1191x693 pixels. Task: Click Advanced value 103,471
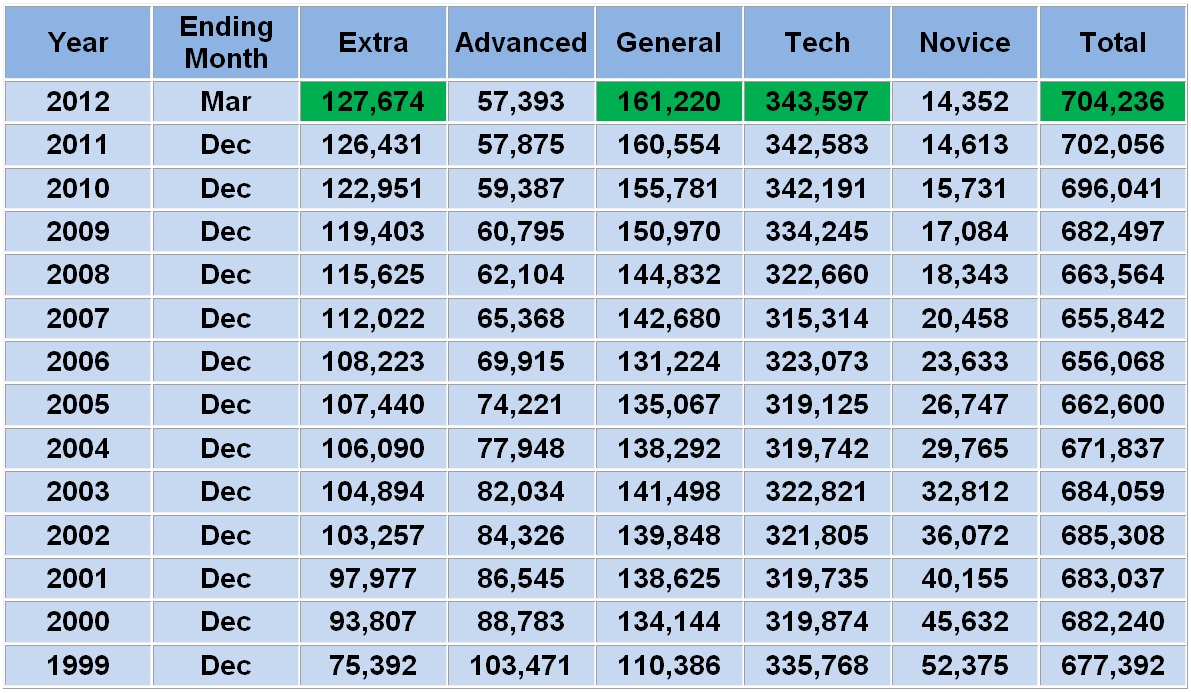click(521, 666)
